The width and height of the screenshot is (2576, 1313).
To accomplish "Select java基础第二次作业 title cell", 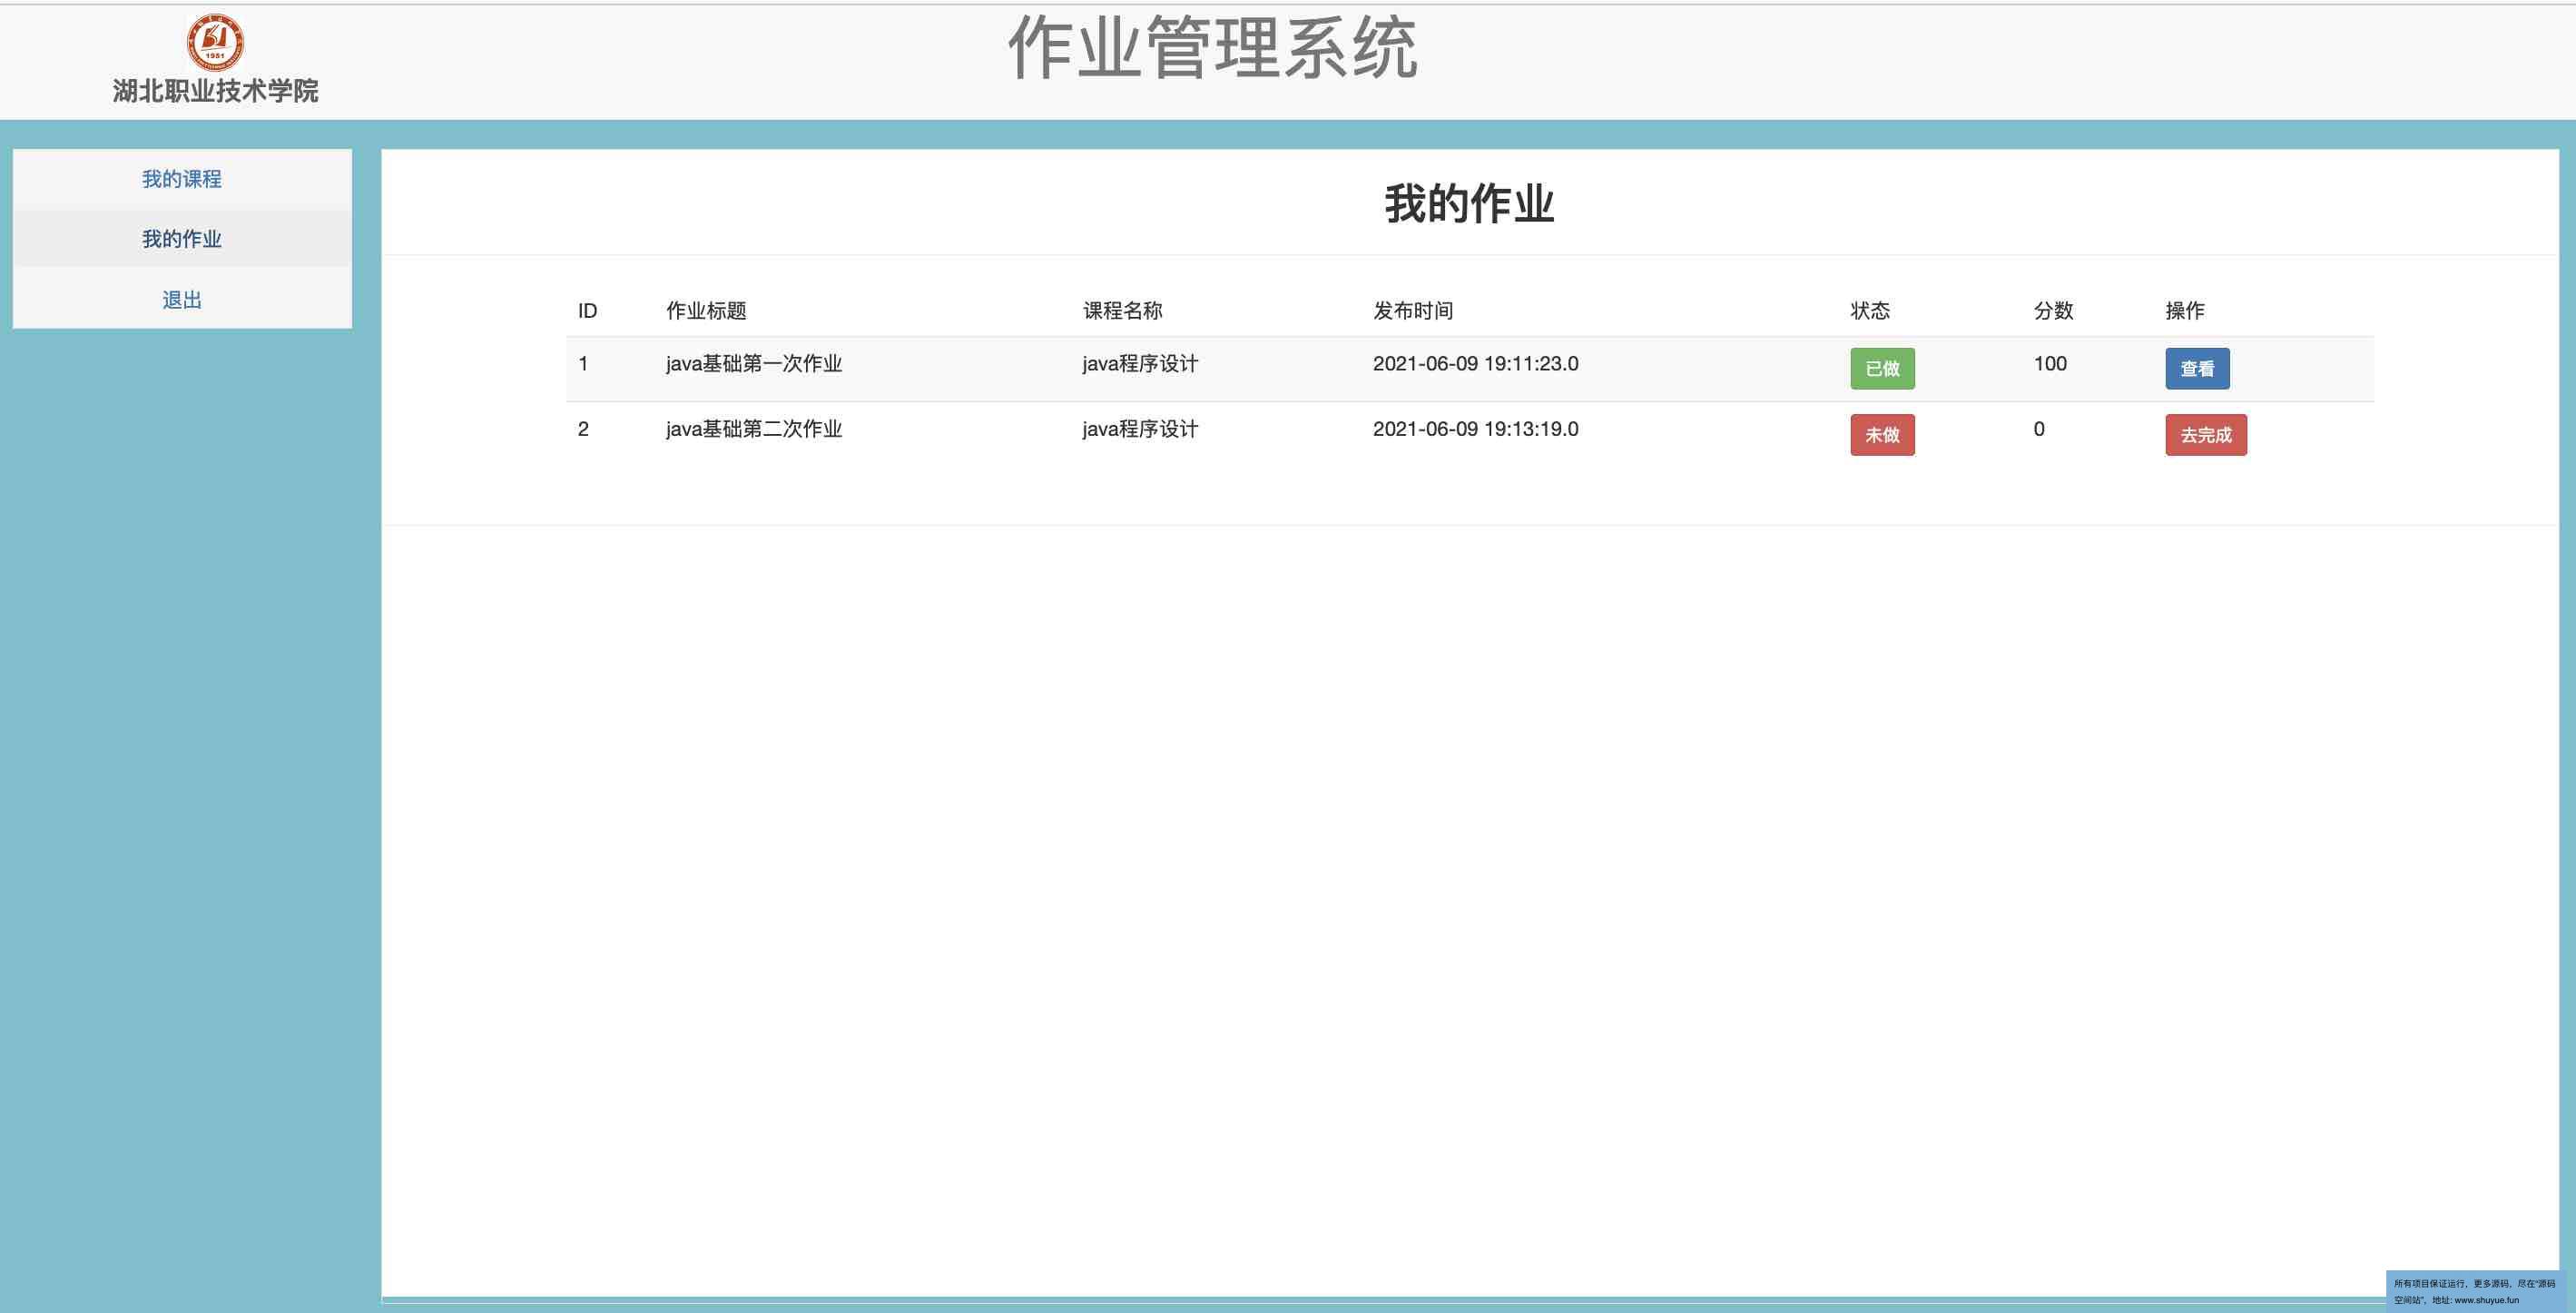I will pos(754,429).
